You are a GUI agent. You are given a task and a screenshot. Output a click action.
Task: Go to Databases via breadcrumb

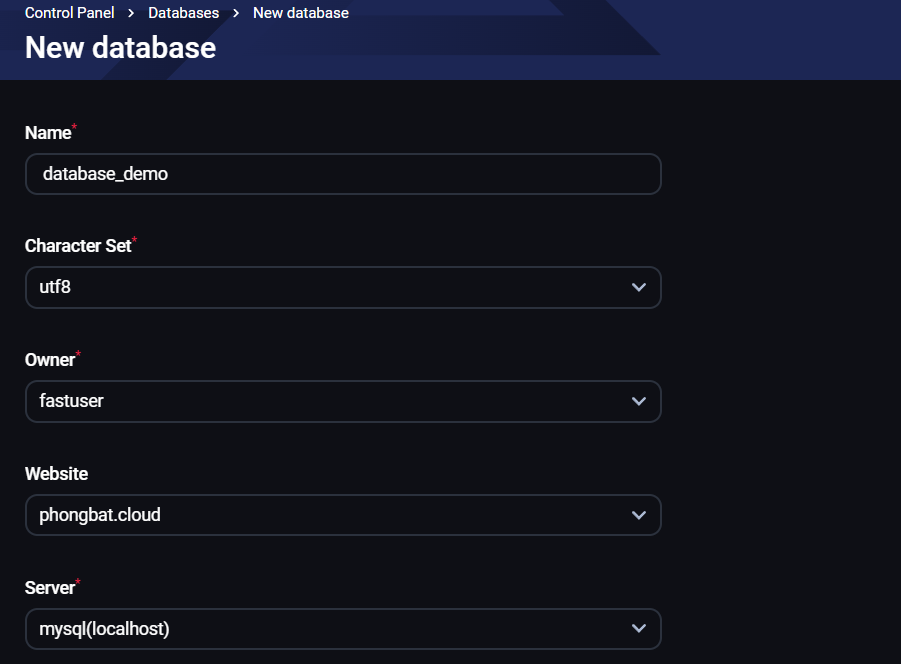coord(183,13)
